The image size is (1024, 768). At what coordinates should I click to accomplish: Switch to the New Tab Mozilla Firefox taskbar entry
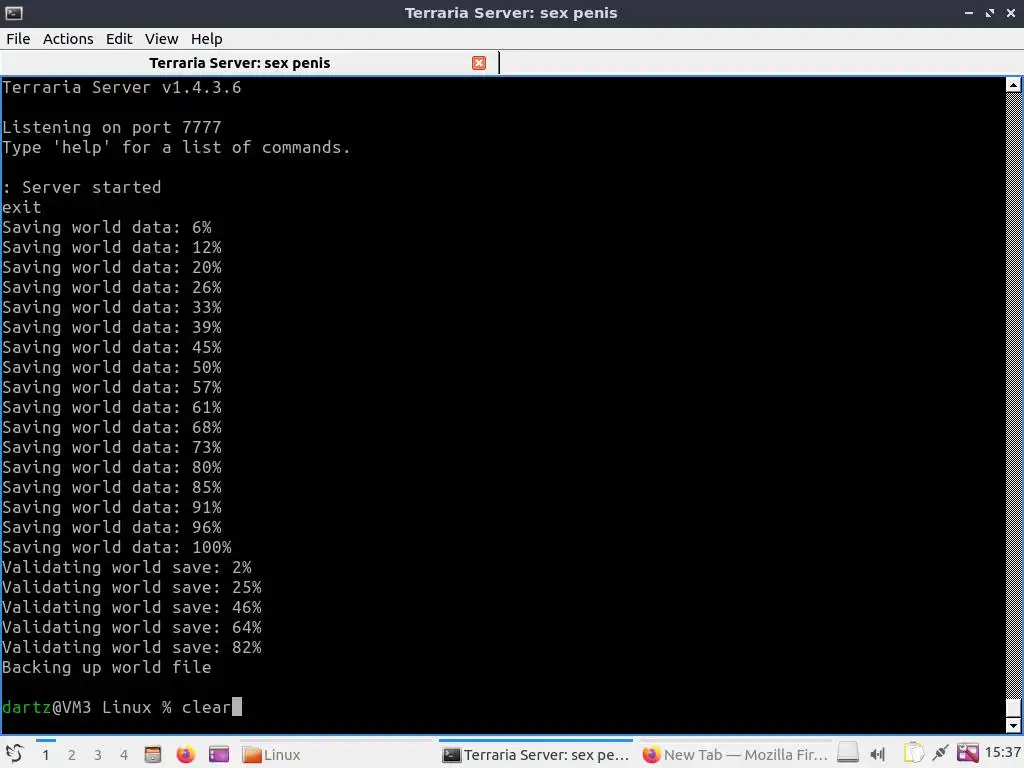735,754
